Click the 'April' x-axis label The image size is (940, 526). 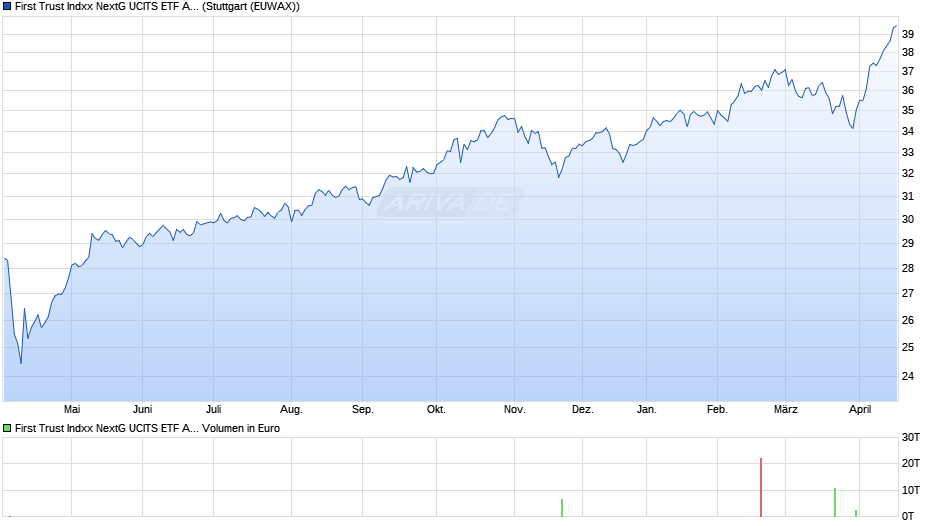tap(860, 409)
